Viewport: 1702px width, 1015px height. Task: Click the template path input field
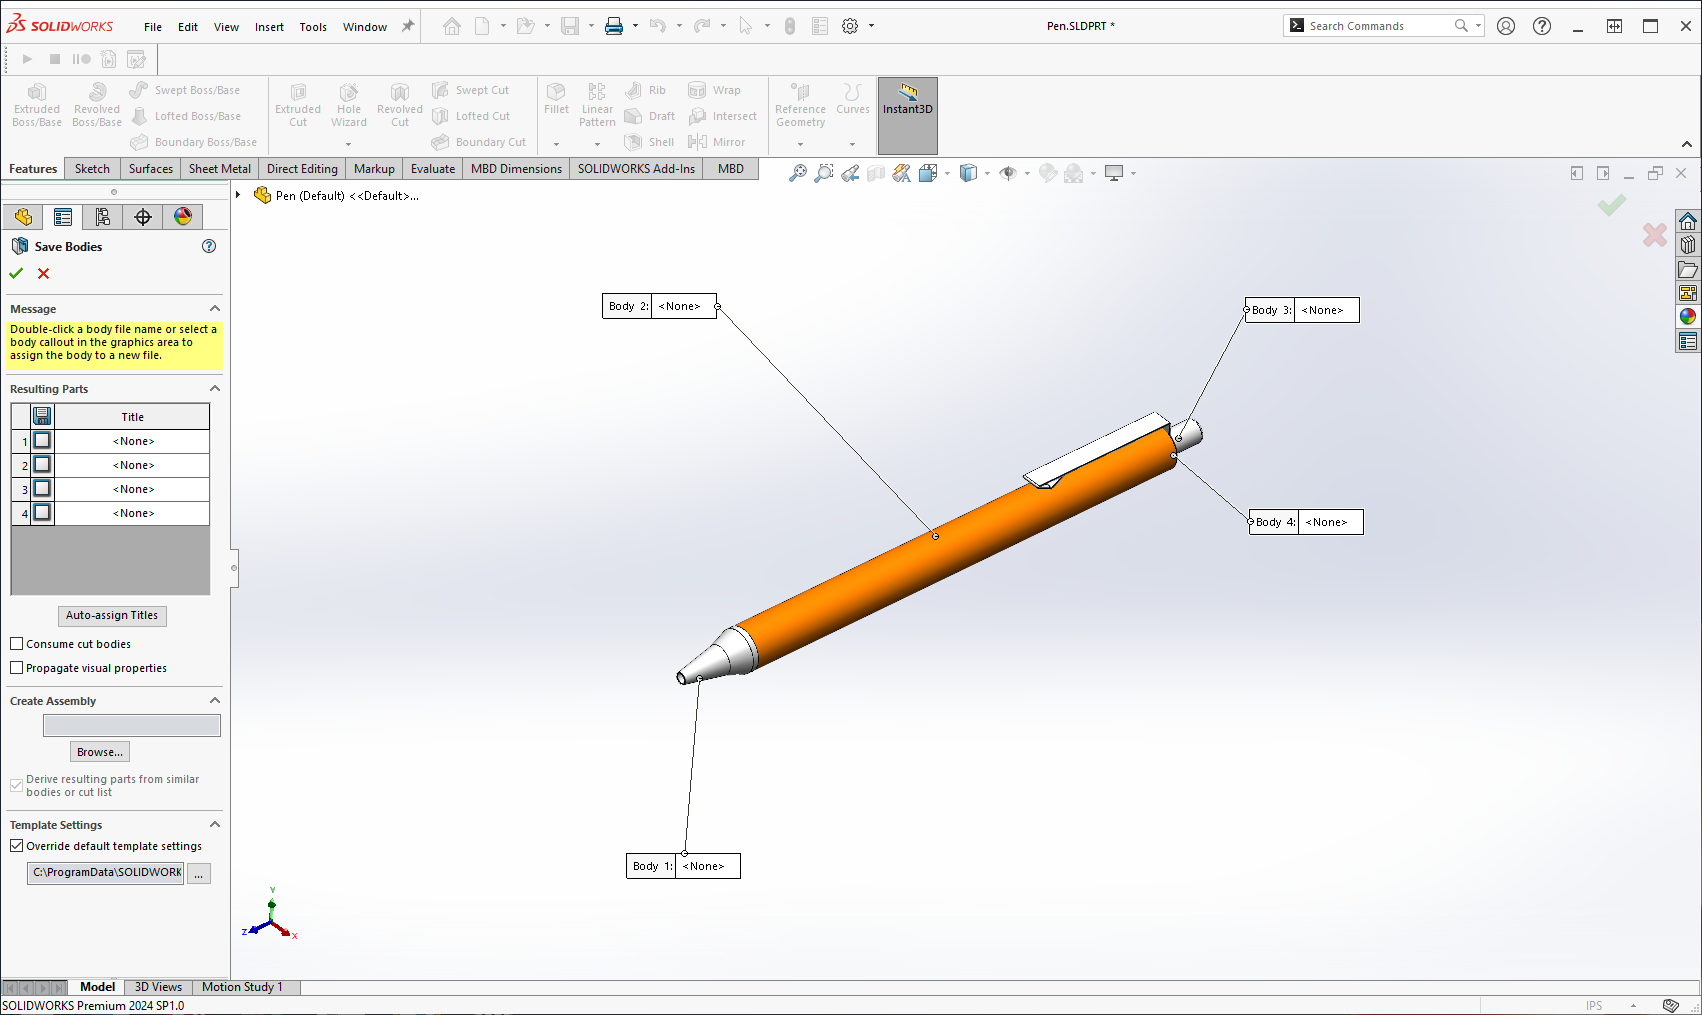tap(106, 873)
